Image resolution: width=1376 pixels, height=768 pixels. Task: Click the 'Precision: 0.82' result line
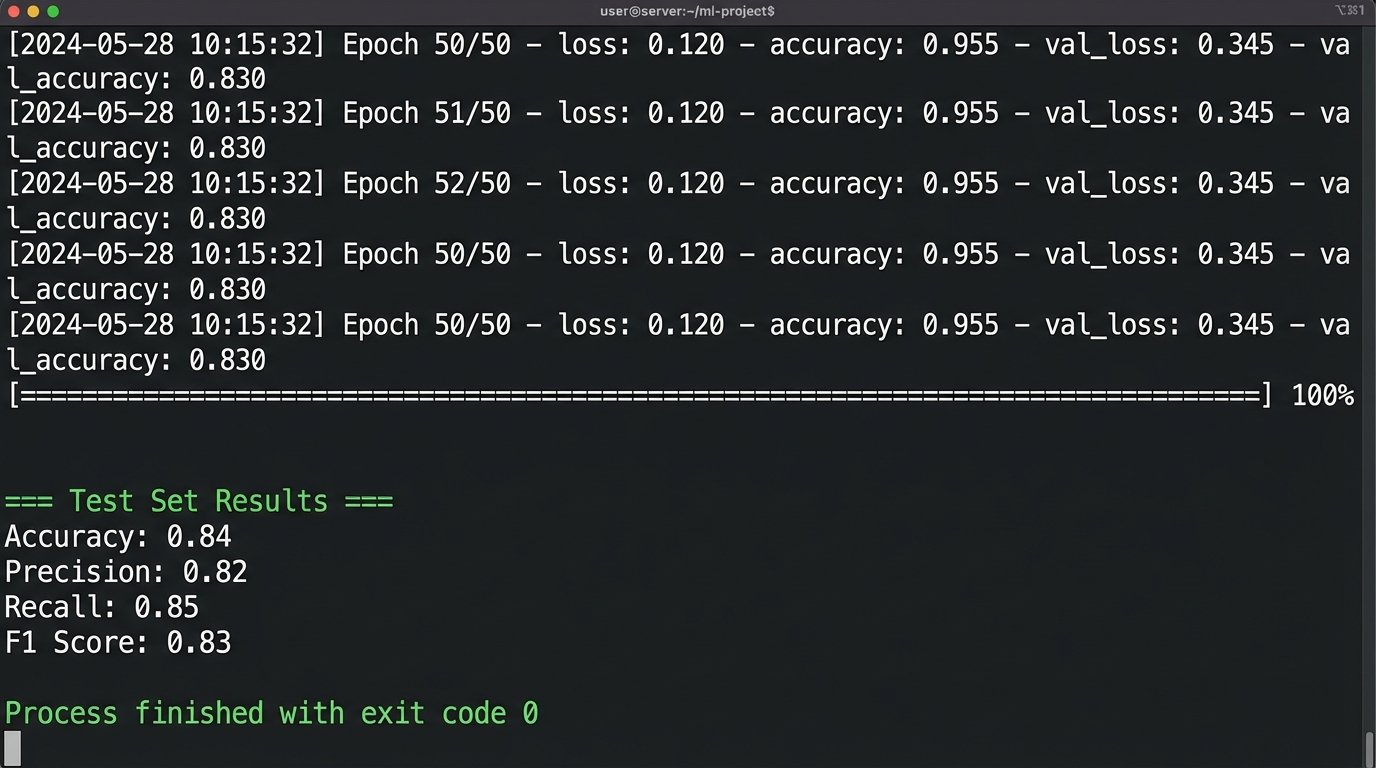point(126,572)
